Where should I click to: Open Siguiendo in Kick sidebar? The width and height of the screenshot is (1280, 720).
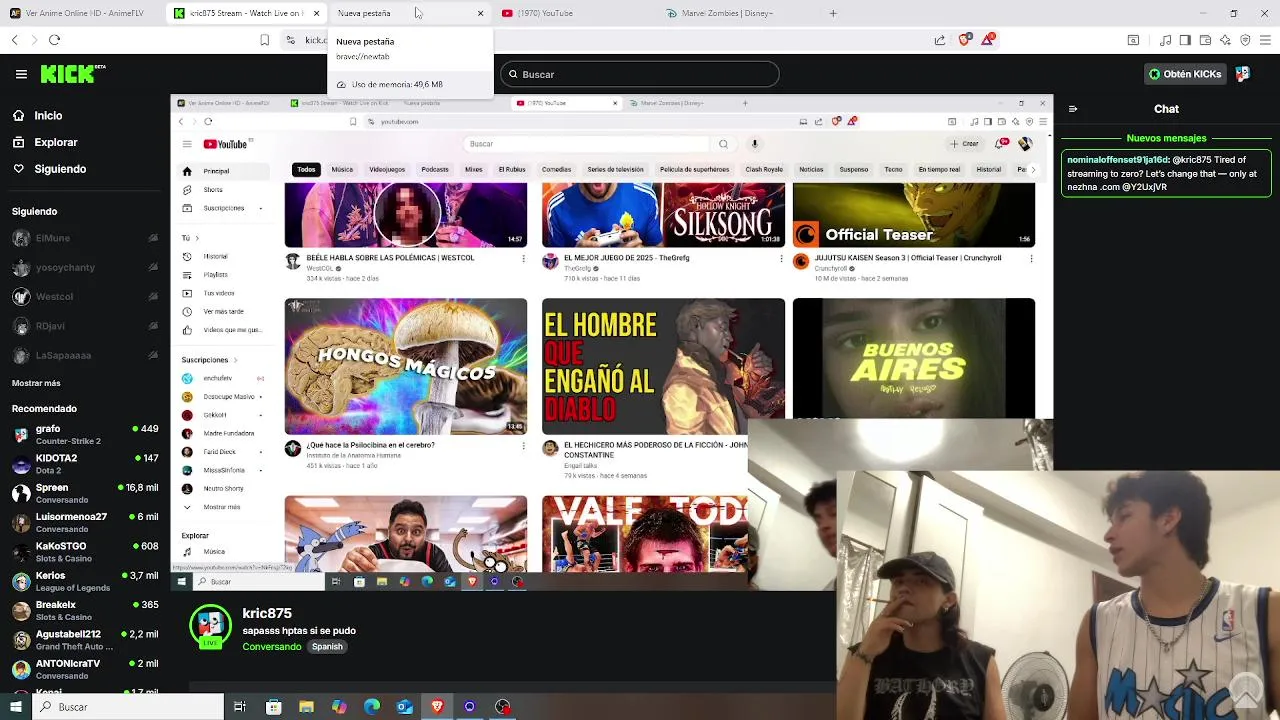[x=49, y=169]
